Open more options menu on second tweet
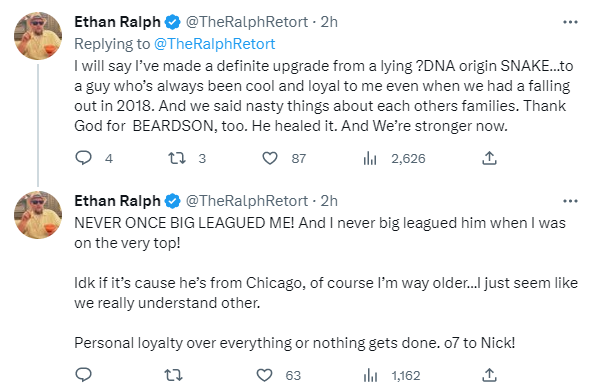The image size is (590, 392). click(570, 201)
